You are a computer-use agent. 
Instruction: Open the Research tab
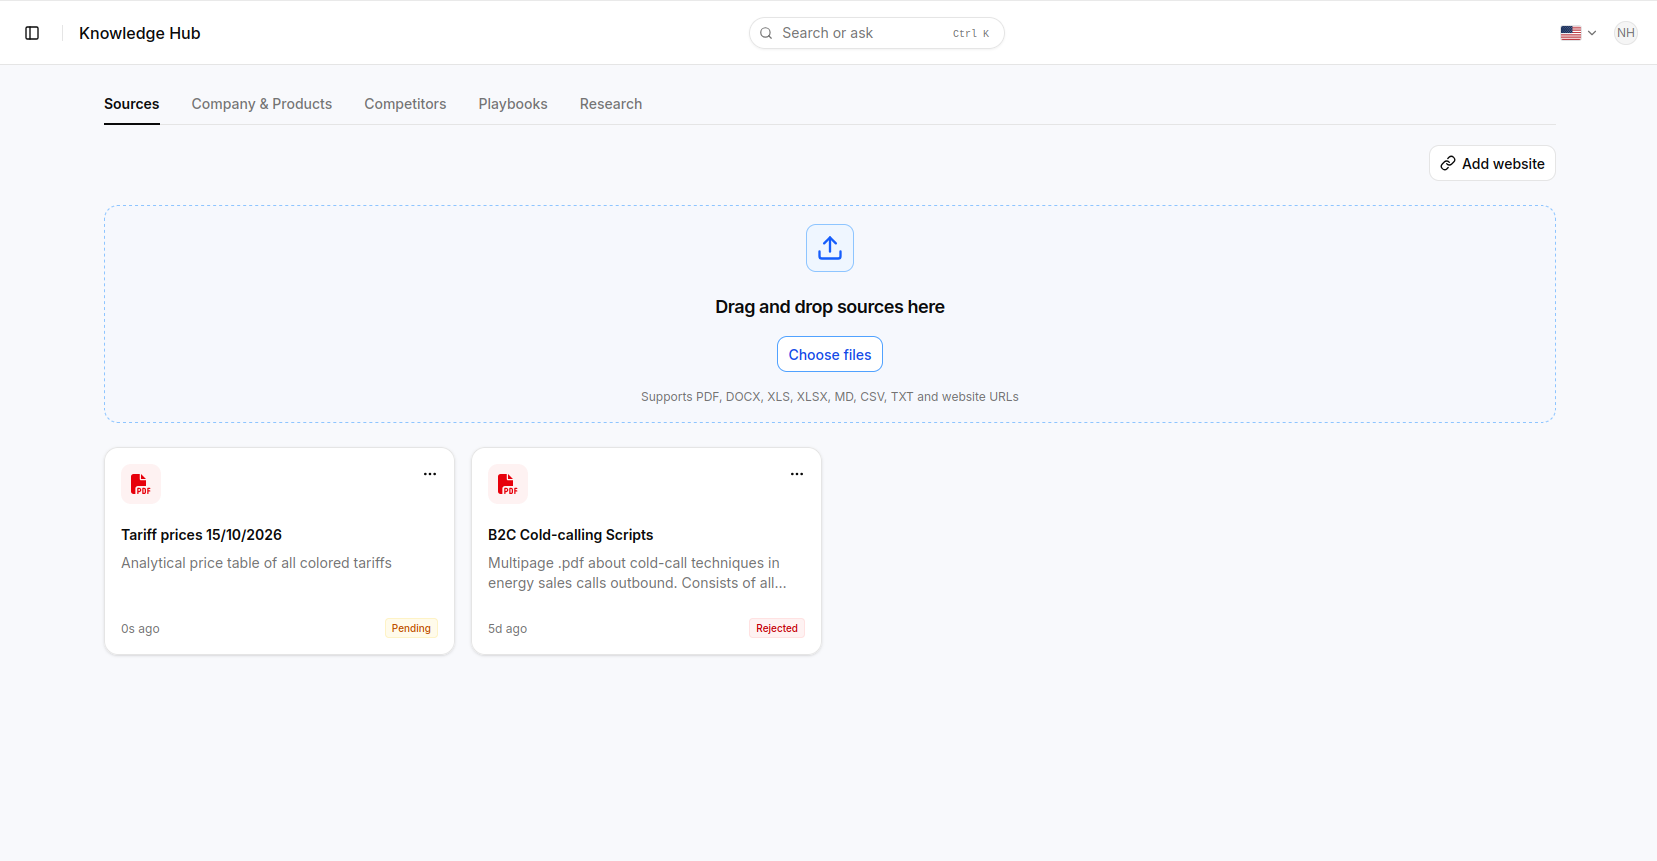coord(611,104)
